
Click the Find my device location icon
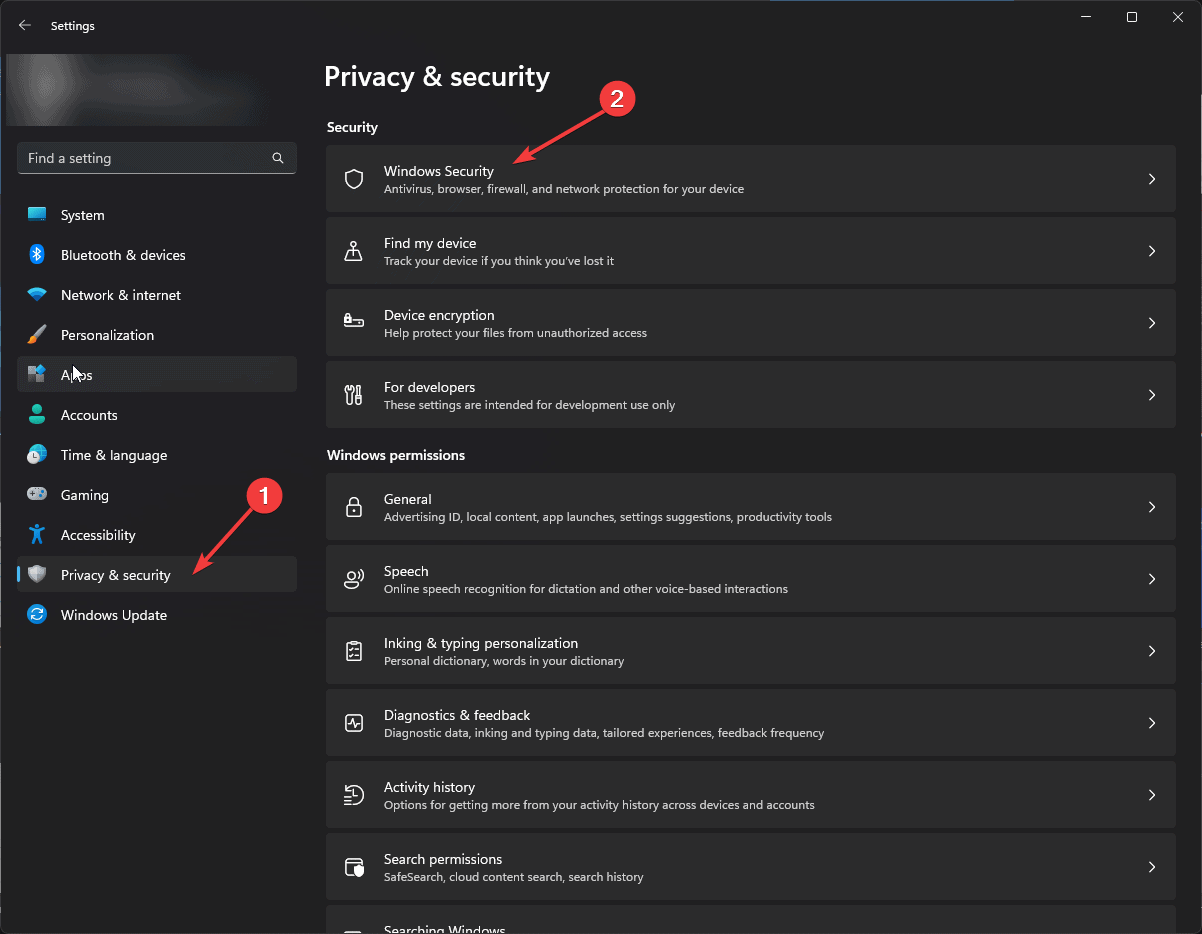(353, 251)
